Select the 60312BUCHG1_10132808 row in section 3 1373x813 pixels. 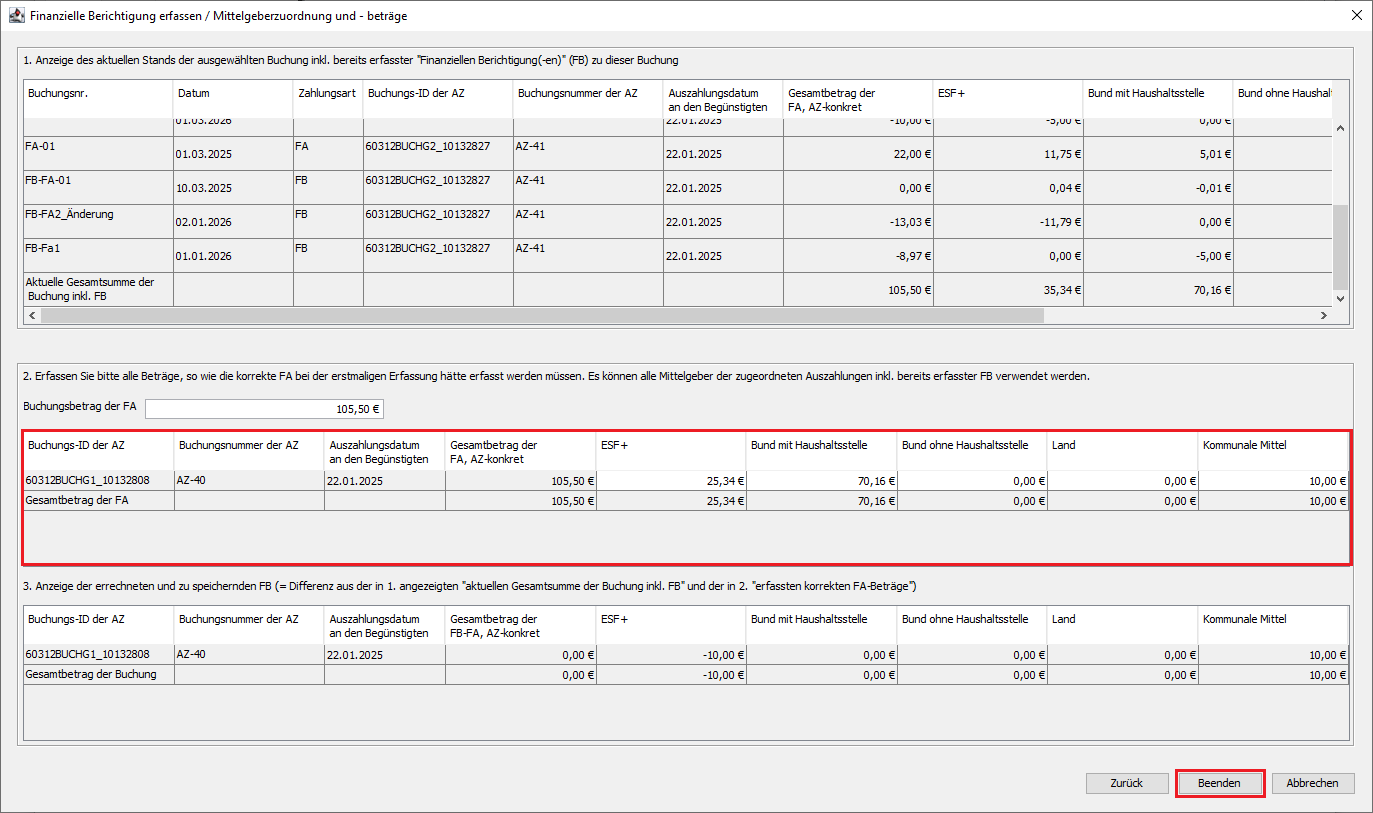[98, 654]
